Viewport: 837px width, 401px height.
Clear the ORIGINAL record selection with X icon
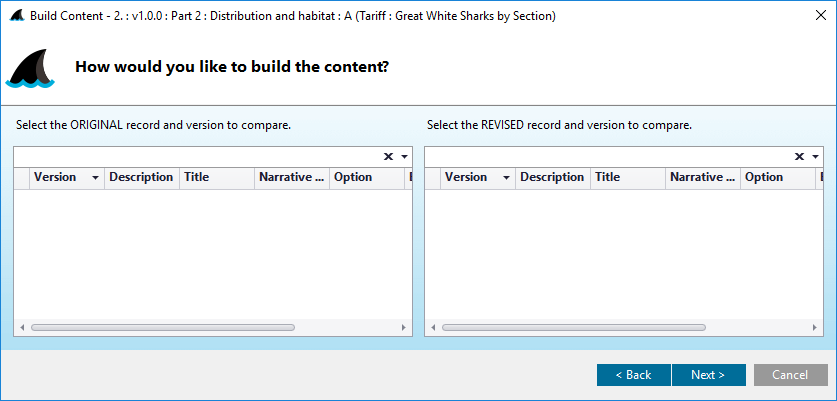388,156
